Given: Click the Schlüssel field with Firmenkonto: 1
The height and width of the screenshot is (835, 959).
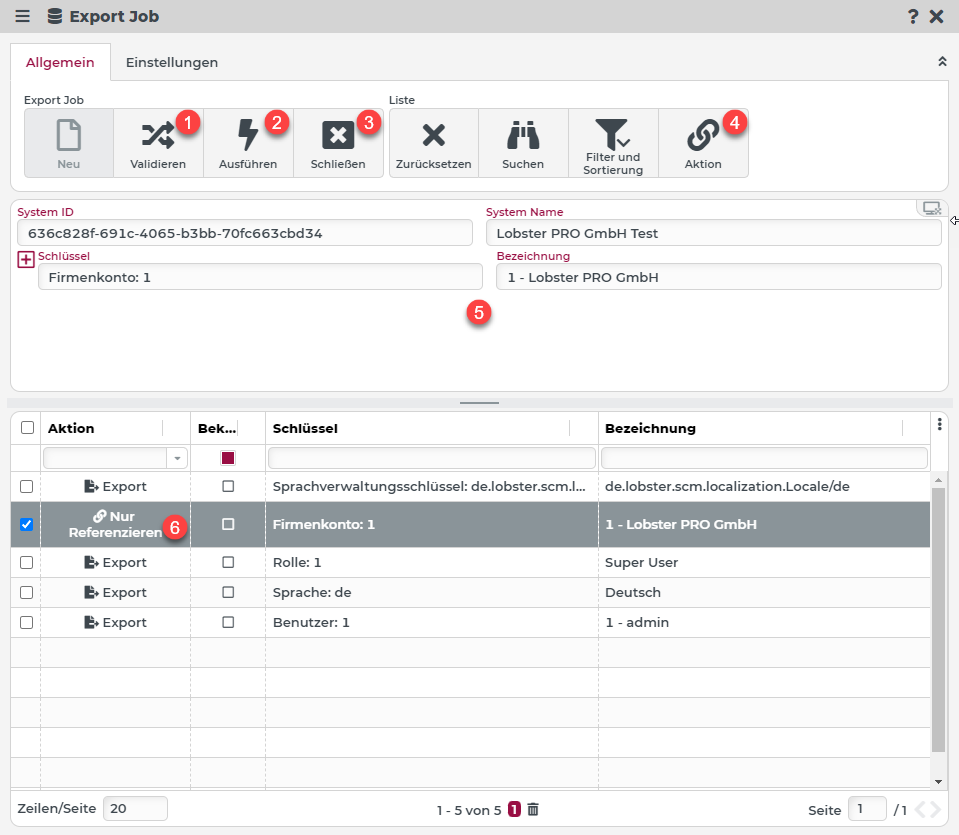Looking at the screenshot, I should tap(261, 277).
